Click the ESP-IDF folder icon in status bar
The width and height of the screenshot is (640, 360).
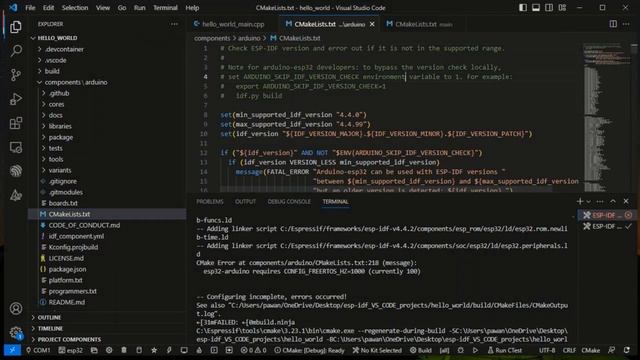(x=94, y=350)
